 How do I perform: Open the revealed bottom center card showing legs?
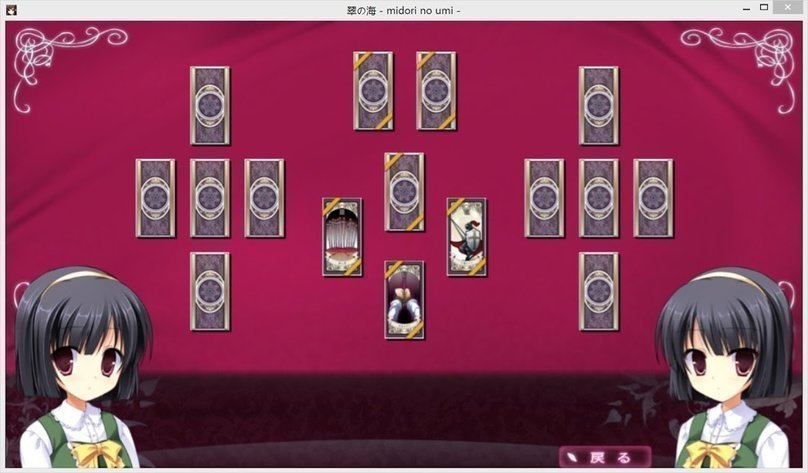click(x=405, y=300)
